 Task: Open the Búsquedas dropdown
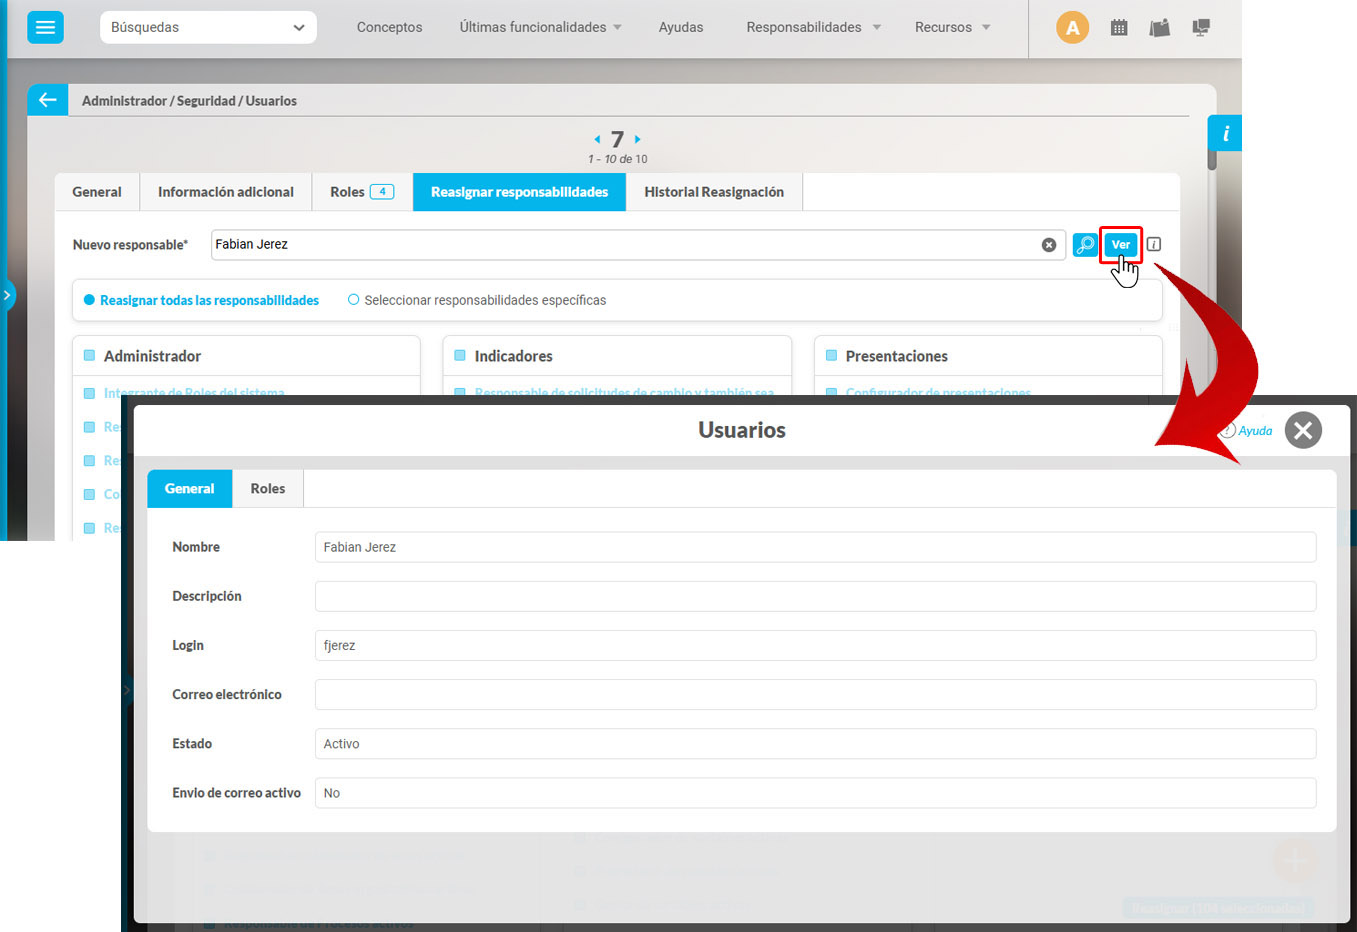(208, 27)
